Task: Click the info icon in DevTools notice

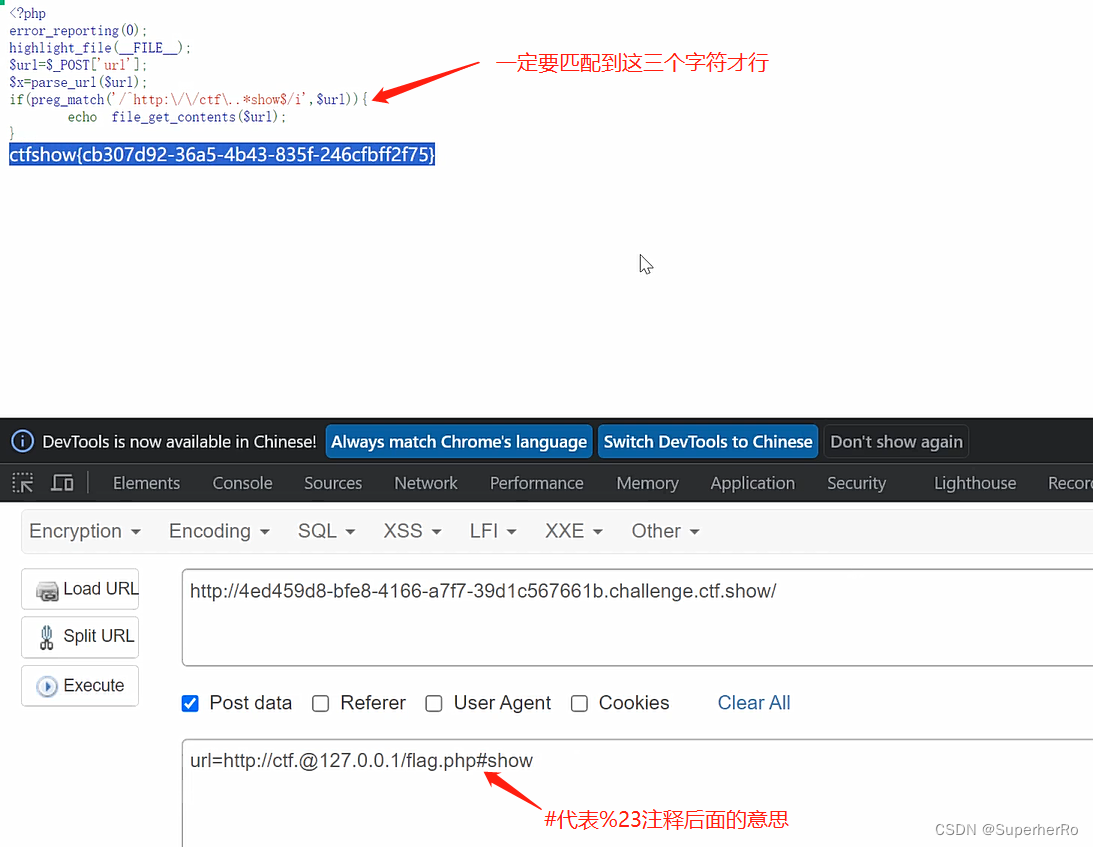Action: [x=22, y=441]
